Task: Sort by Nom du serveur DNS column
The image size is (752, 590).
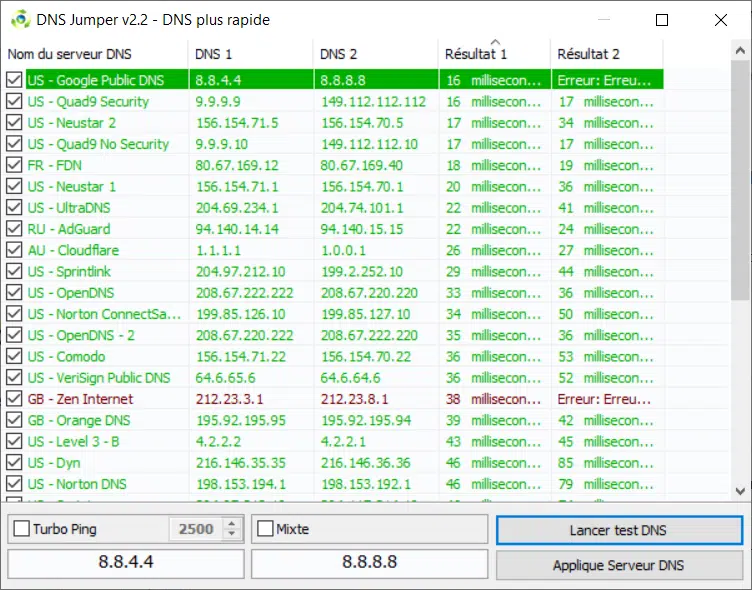Action: pos(95,54)
